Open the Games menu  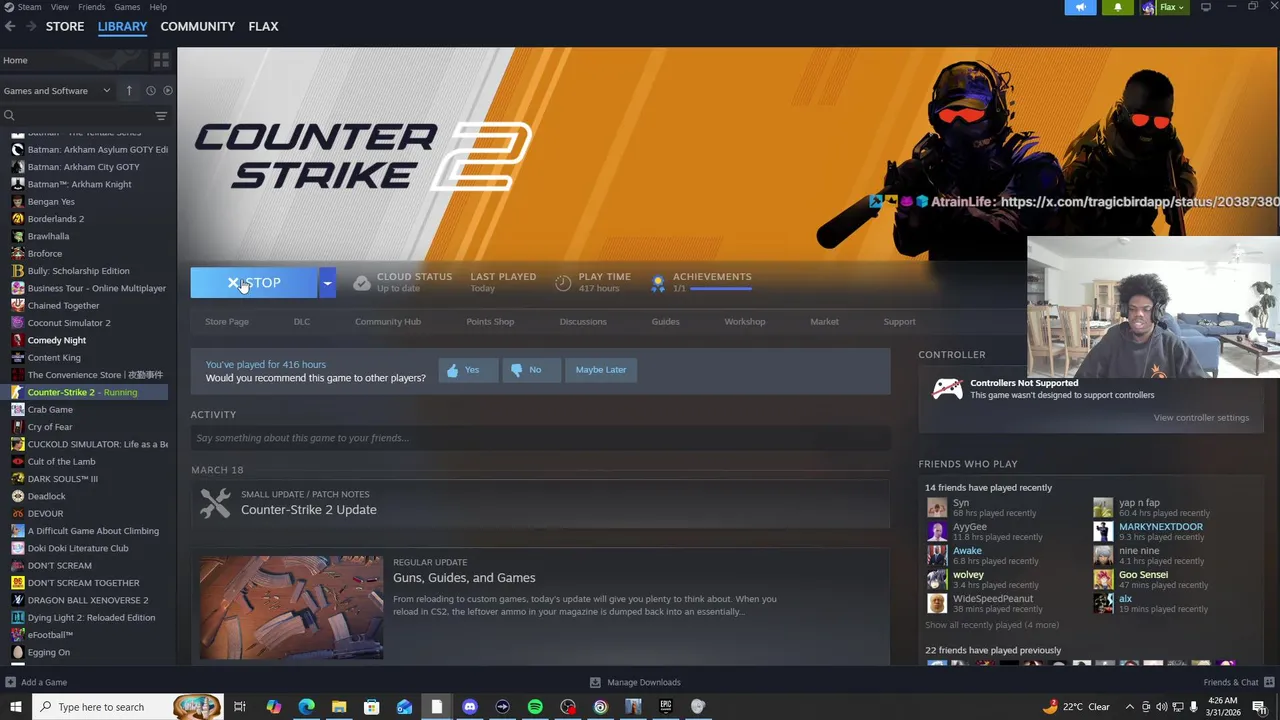[127, 7]
